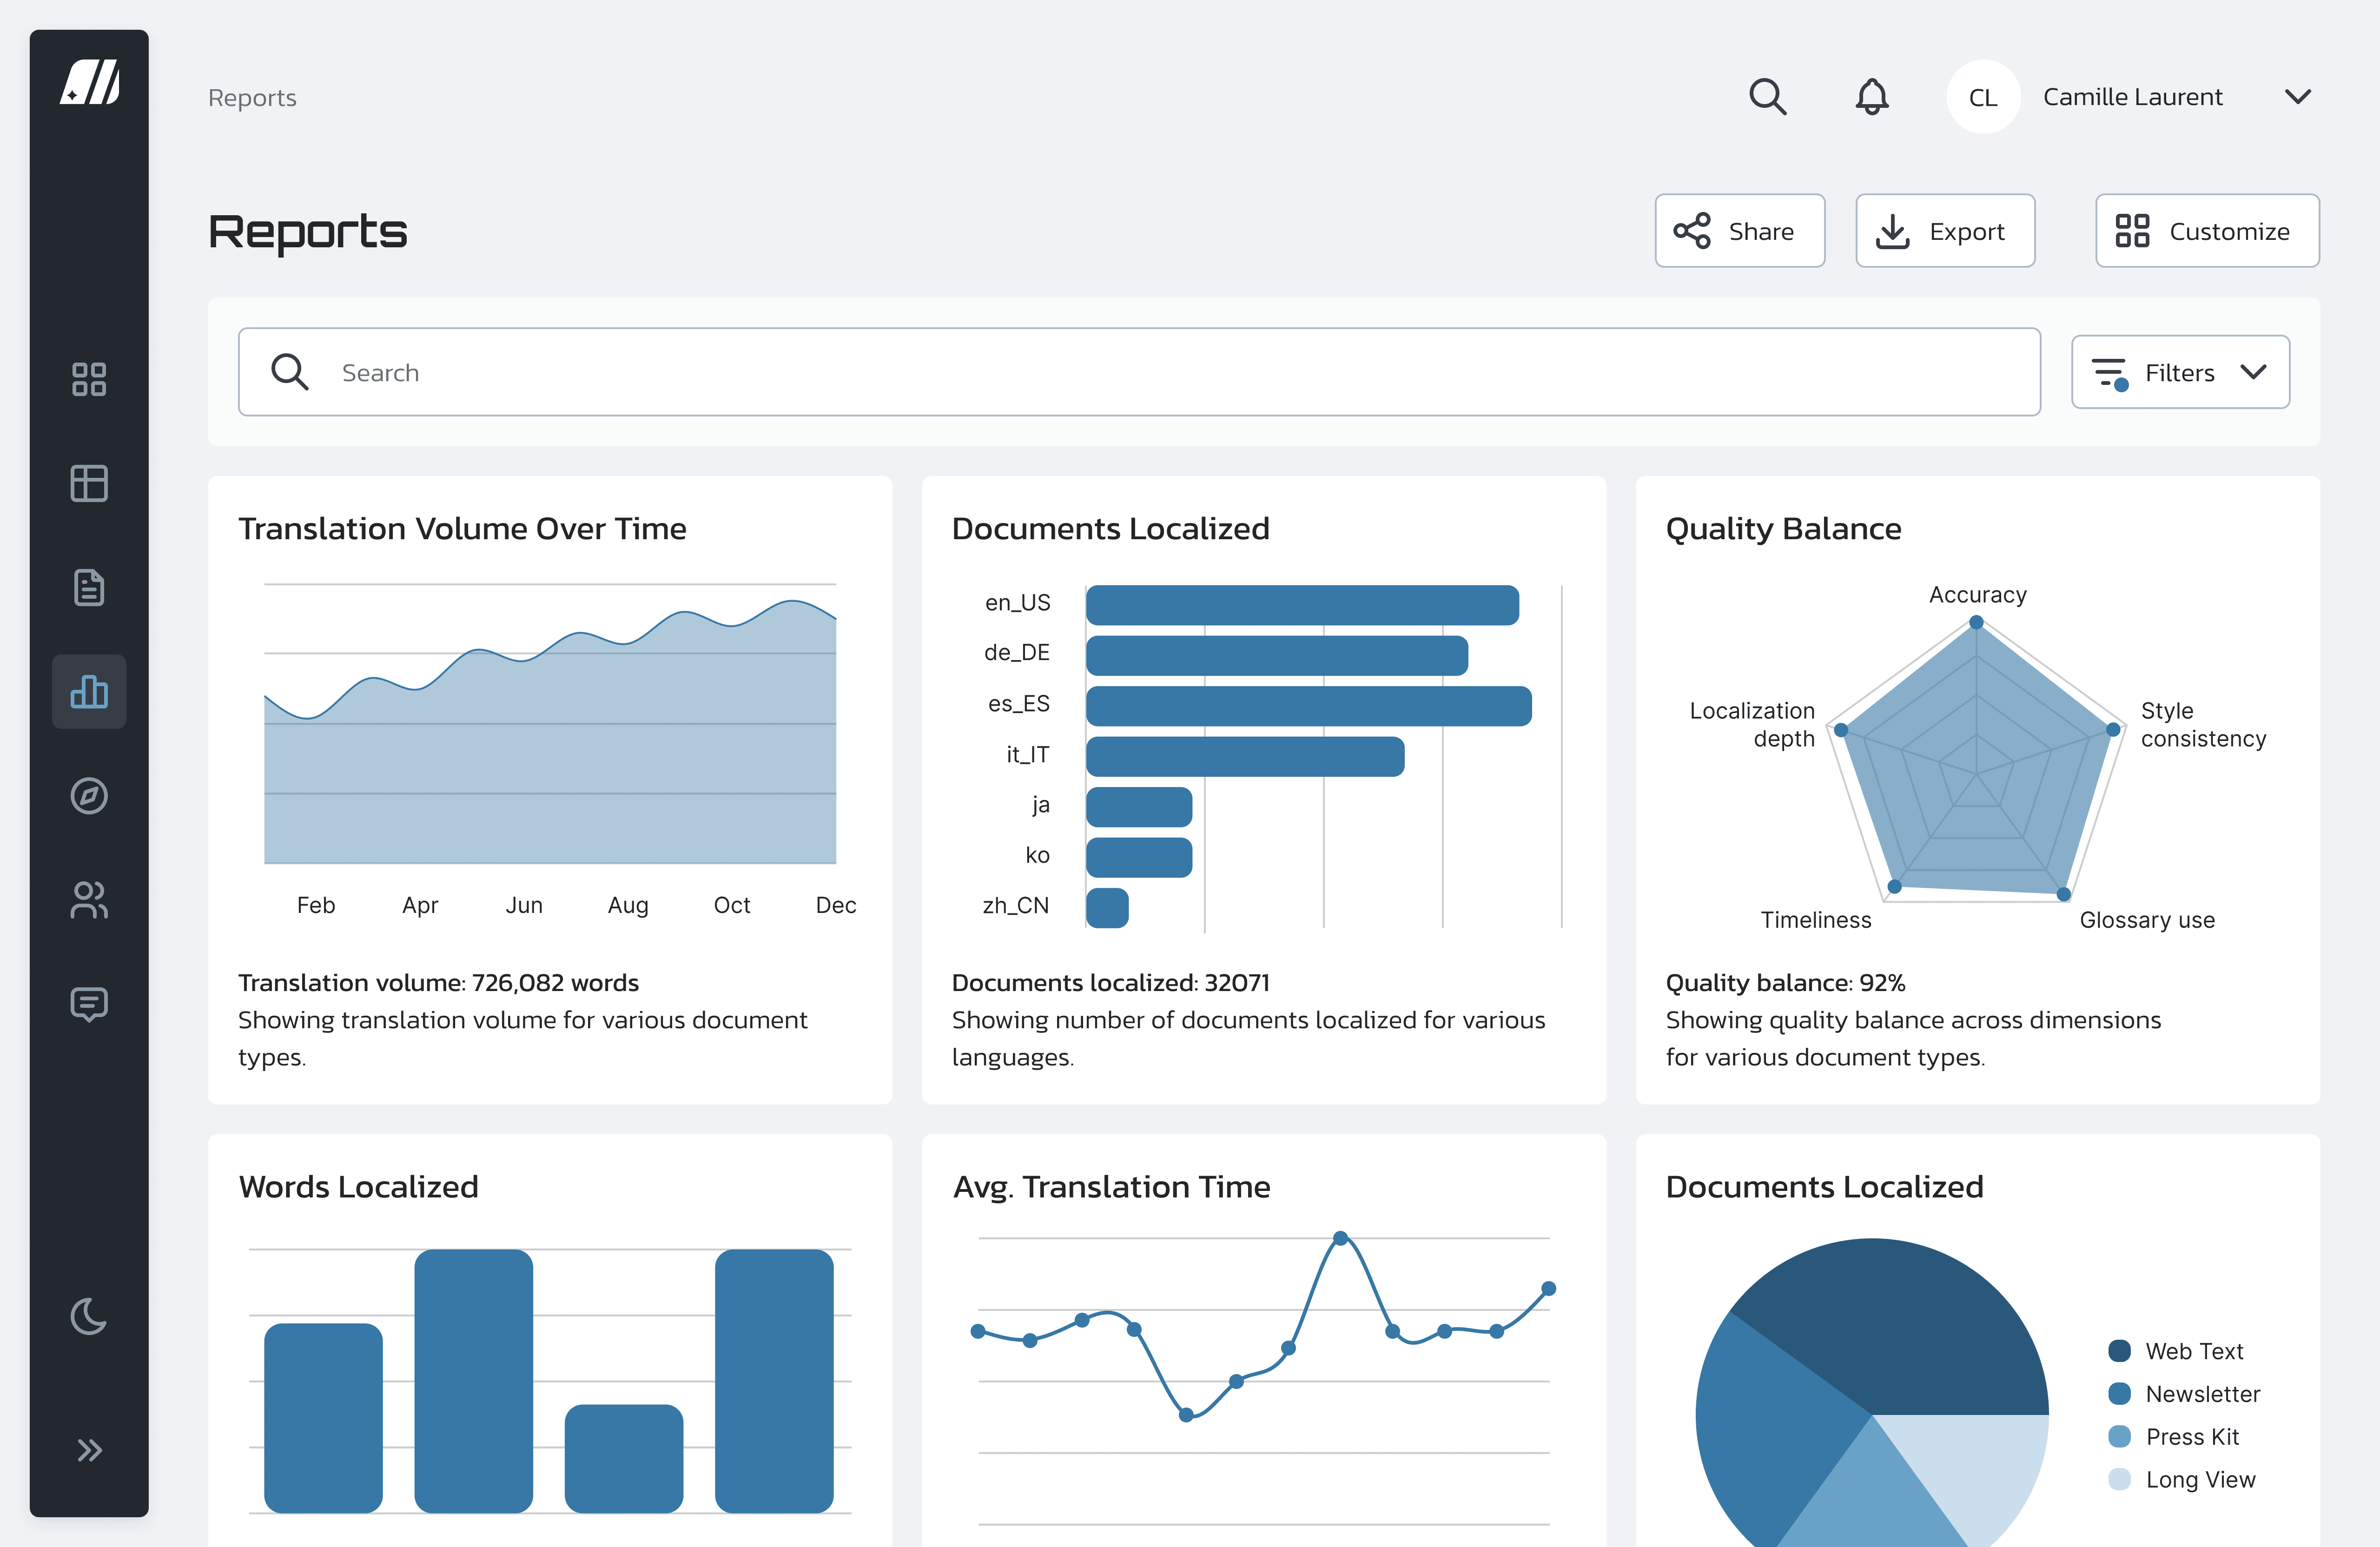The image size is (2380, 1547).
Task: Expand the Filters dropdown
Action: pos(2180,372)
